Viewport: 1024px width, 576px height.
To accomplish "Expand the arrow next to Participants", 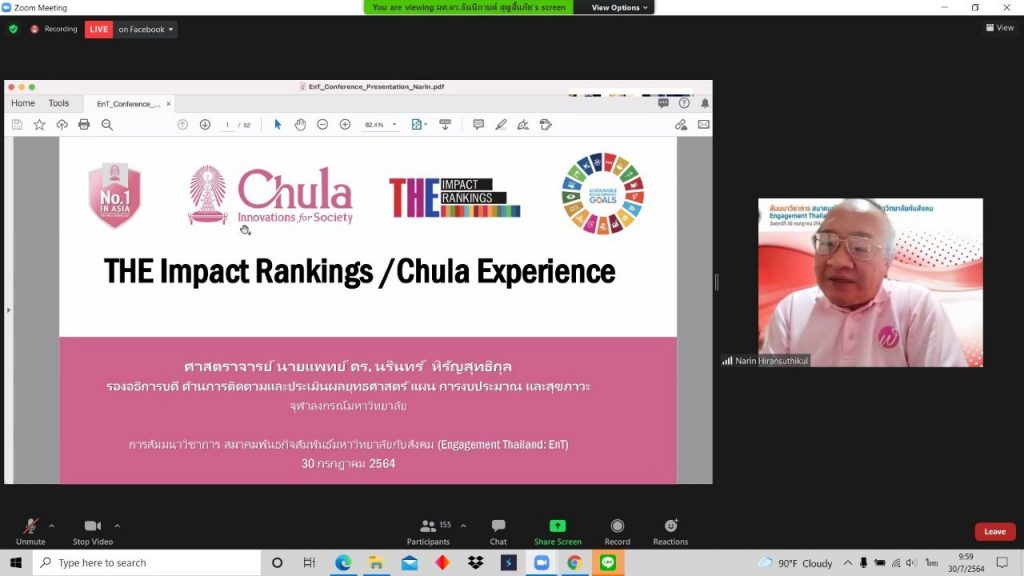I will point(463,525).
